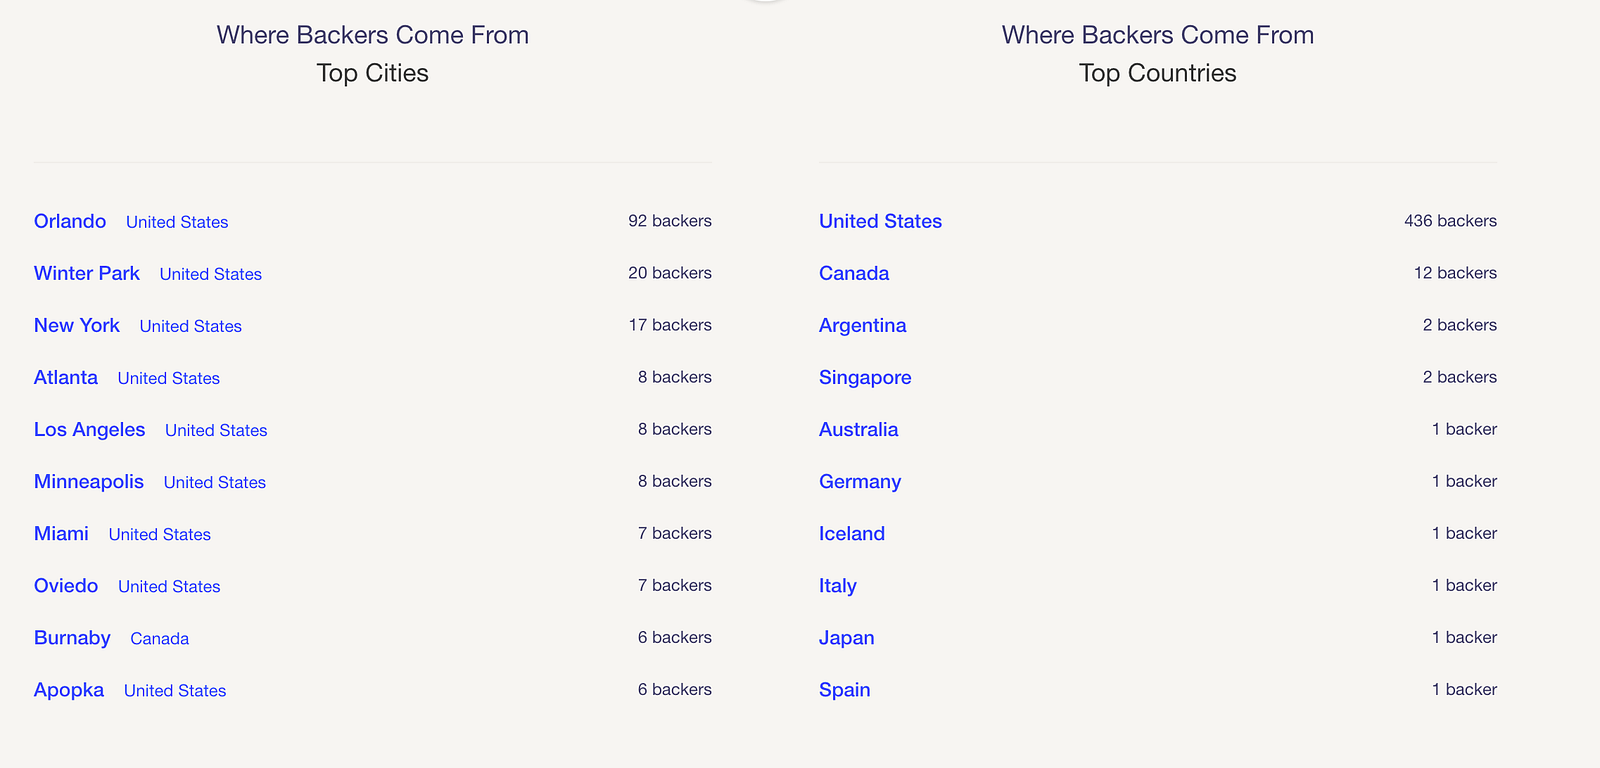
Task: Open the Spain country link
Action: 844,689
